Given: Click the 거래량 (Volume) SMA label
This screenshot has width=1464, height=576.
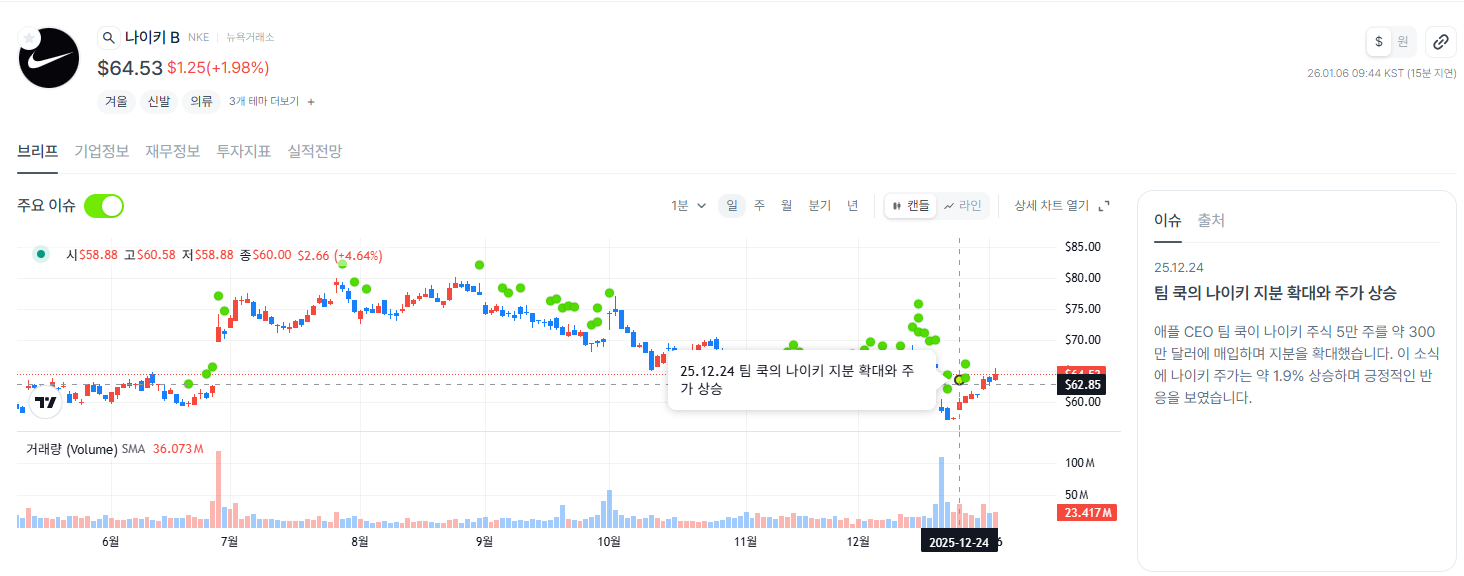Looking at the screenshot, I should tap(85, 449).
